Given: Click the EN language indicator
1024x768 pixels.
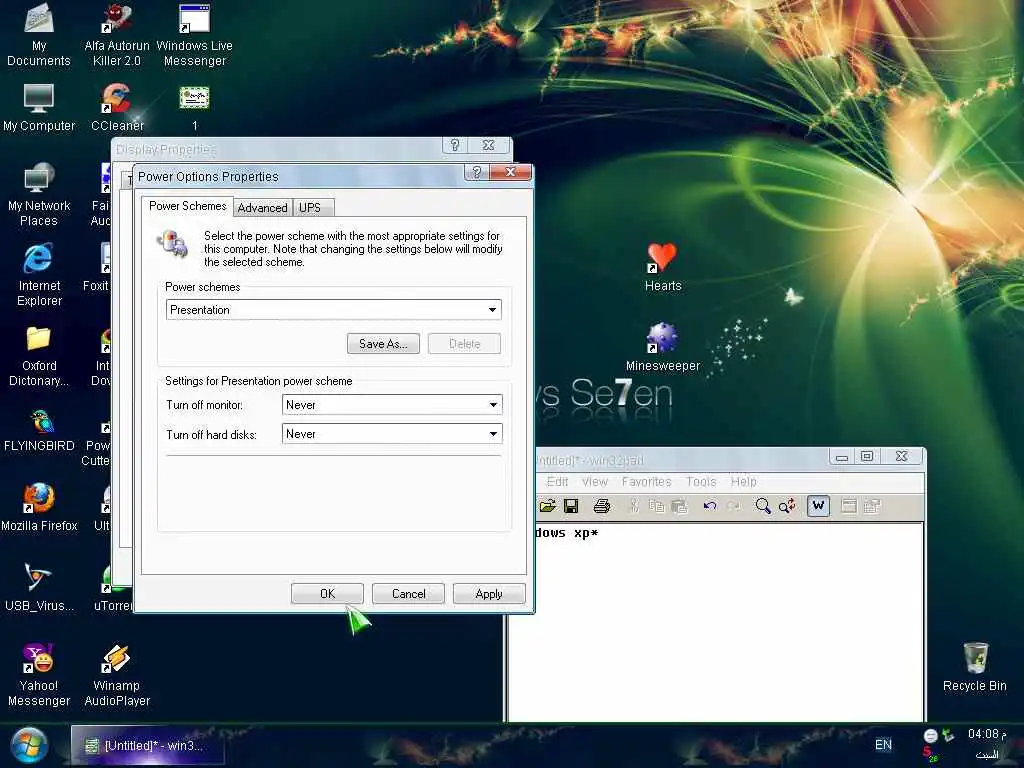Looking at the screenshot, I should pyautogui.click(x=883, y=744).
